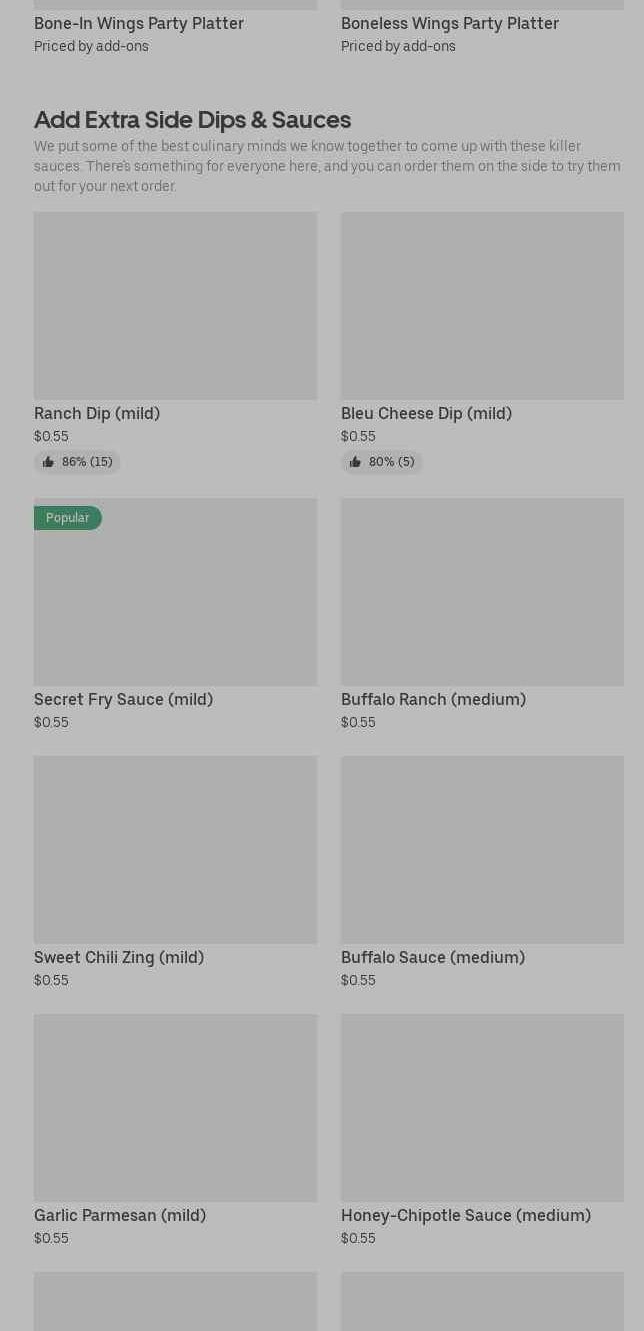Click the Sweet Chili Zing (mild) name

[x=119, y=957]
